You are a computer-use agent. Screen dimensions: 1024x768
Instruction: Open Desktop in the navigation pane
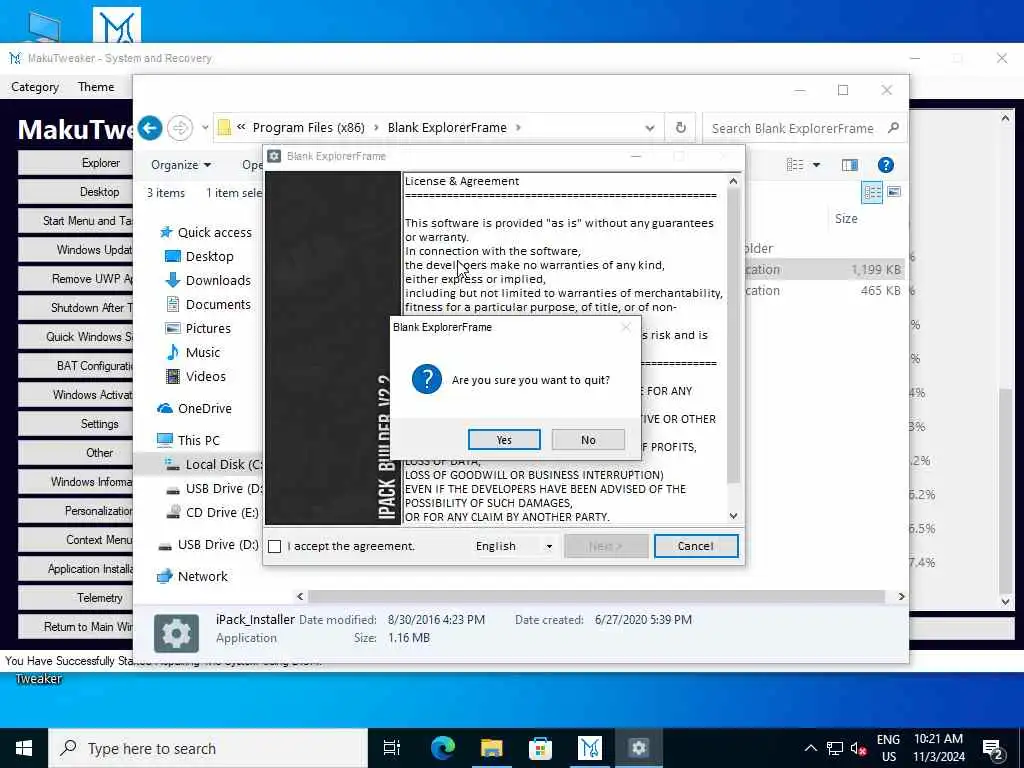click(209, 257)
